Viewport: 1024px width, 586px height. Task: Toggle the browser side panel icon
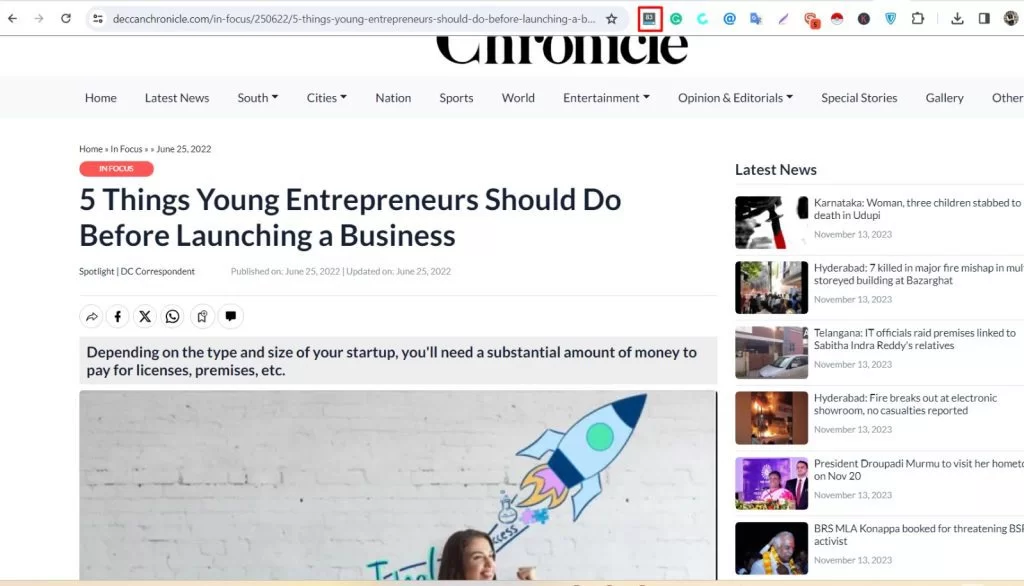pos(984,18)
